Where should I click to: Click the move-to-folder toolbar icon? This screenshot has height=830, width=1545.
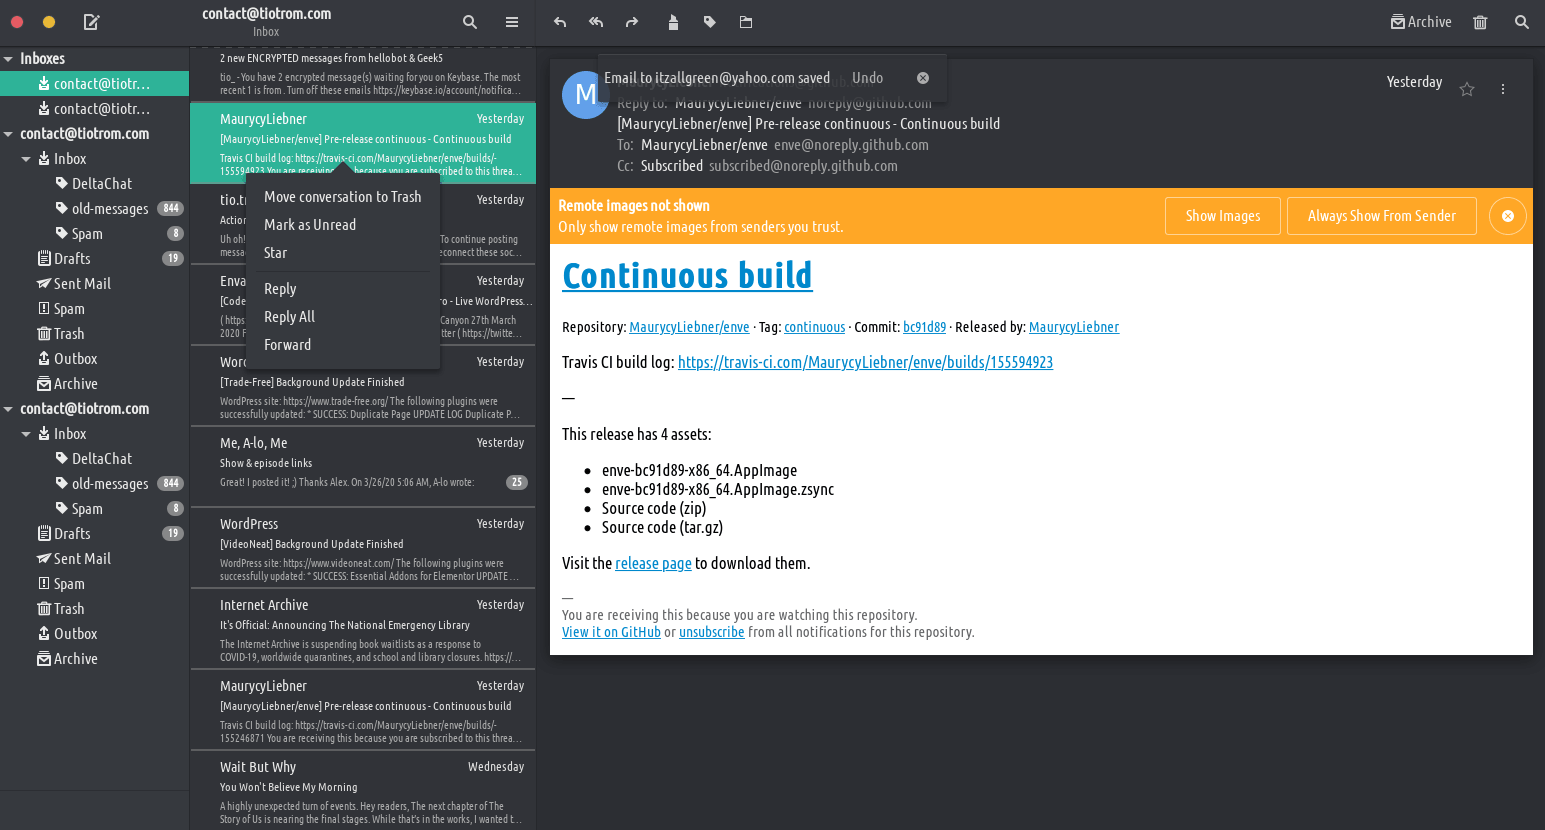tap(746, 22)
